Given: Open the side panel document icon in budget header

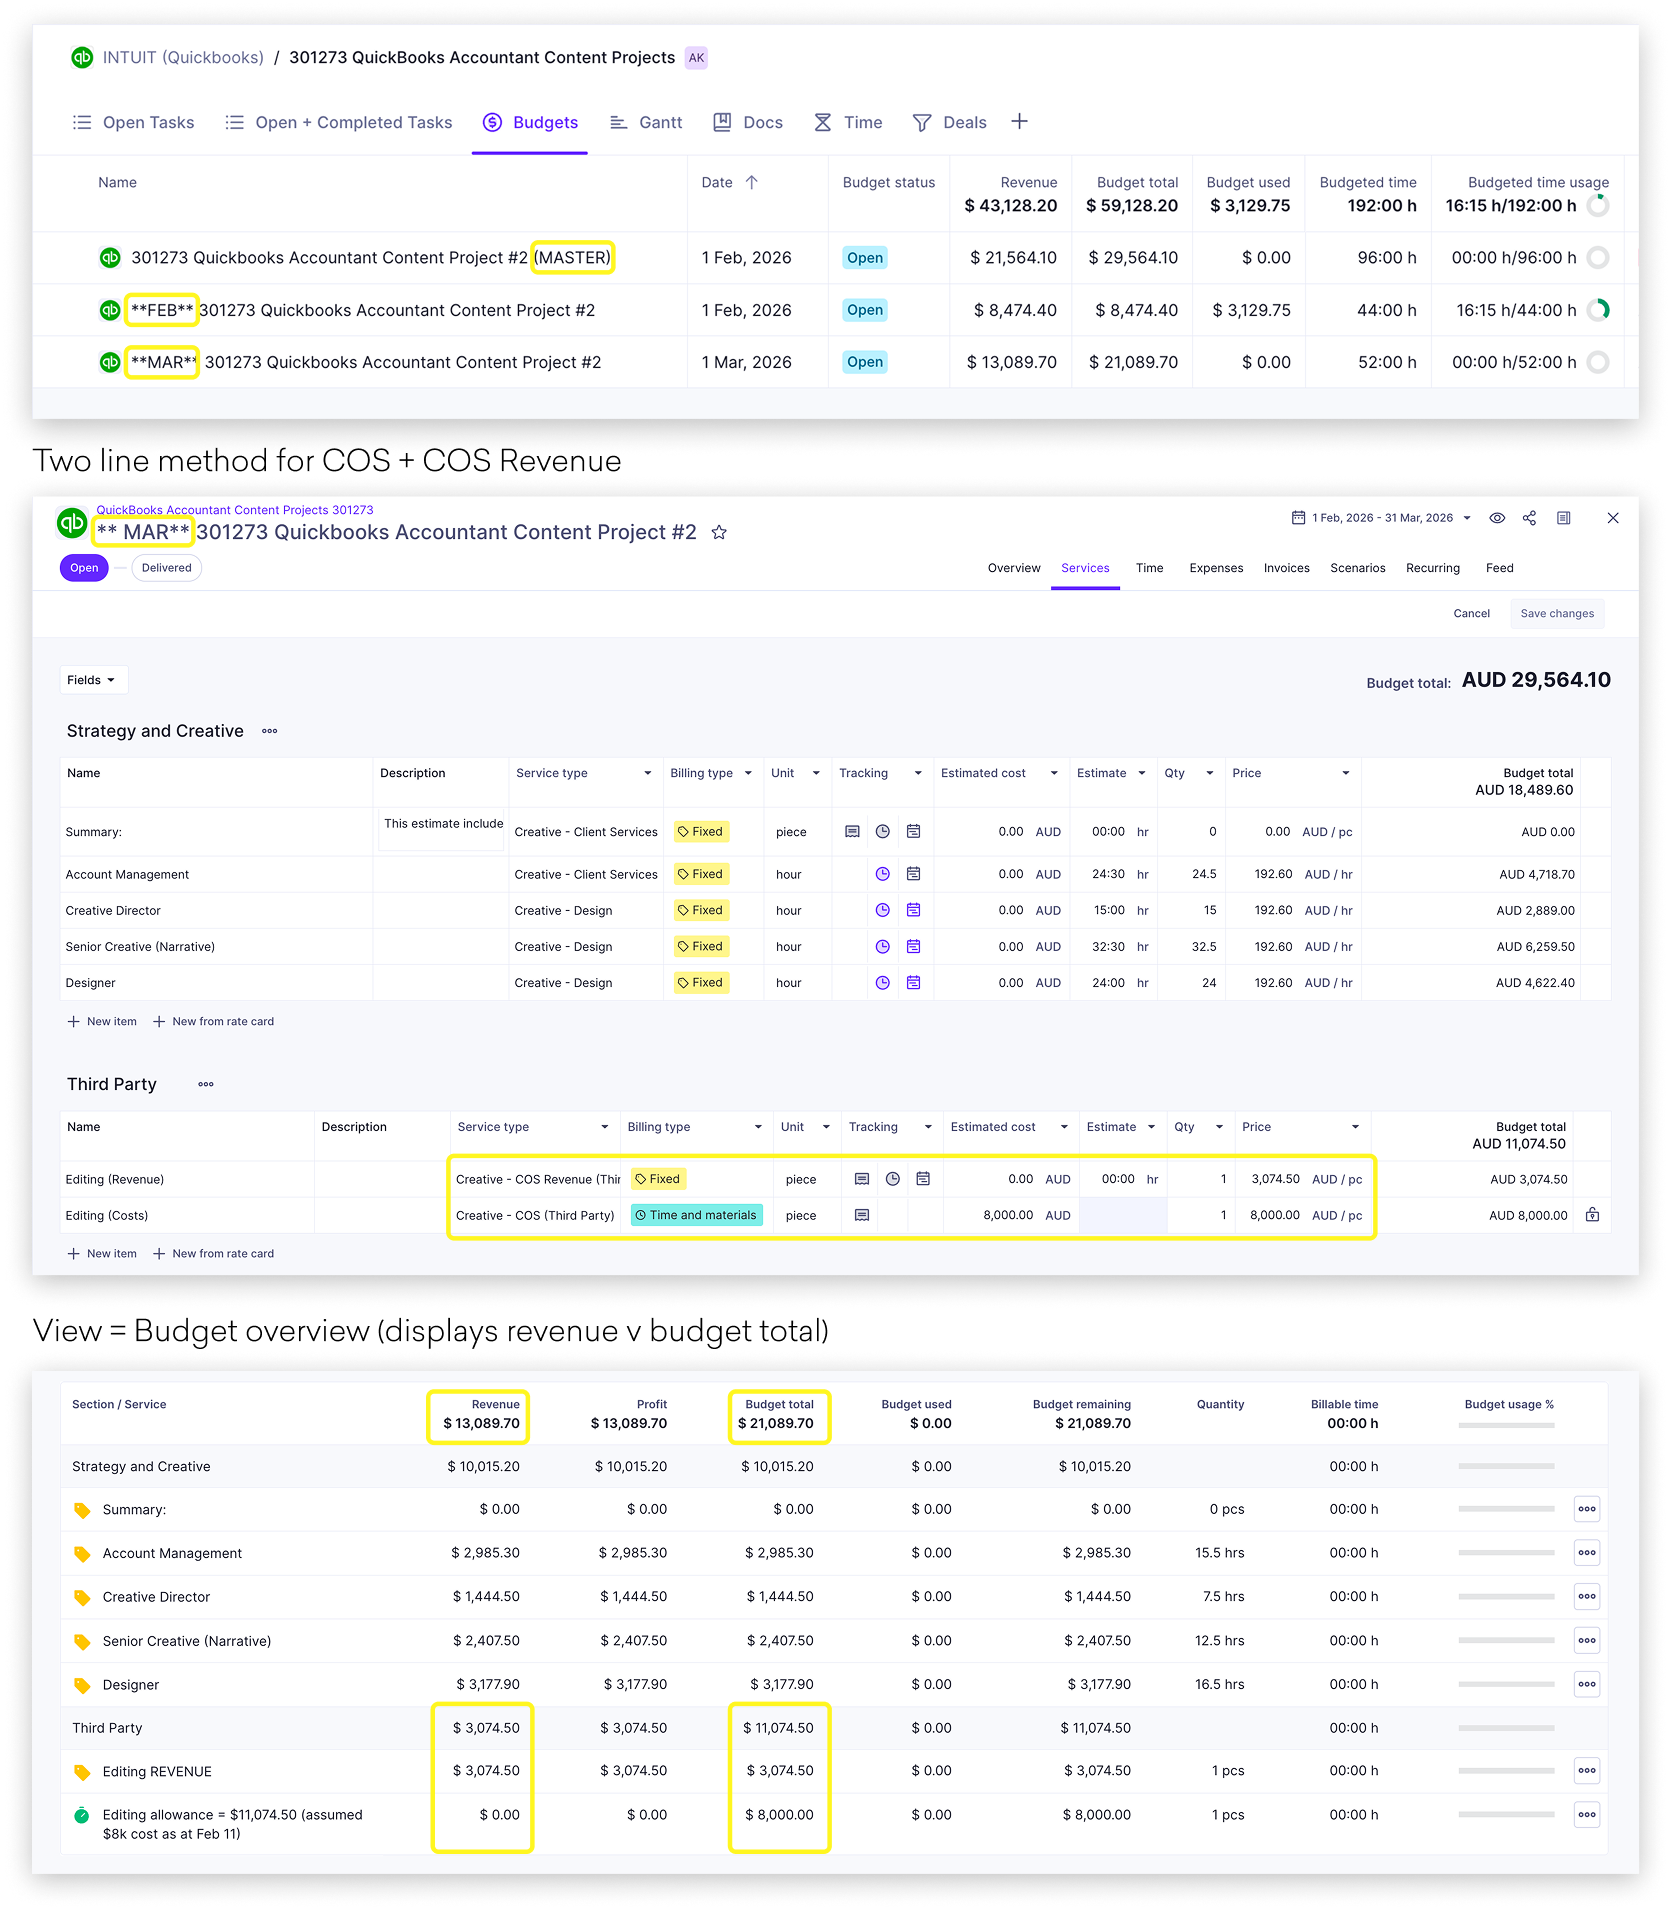Looking at the screenshot, I should pyautogui.click(x=1564, y=518).
